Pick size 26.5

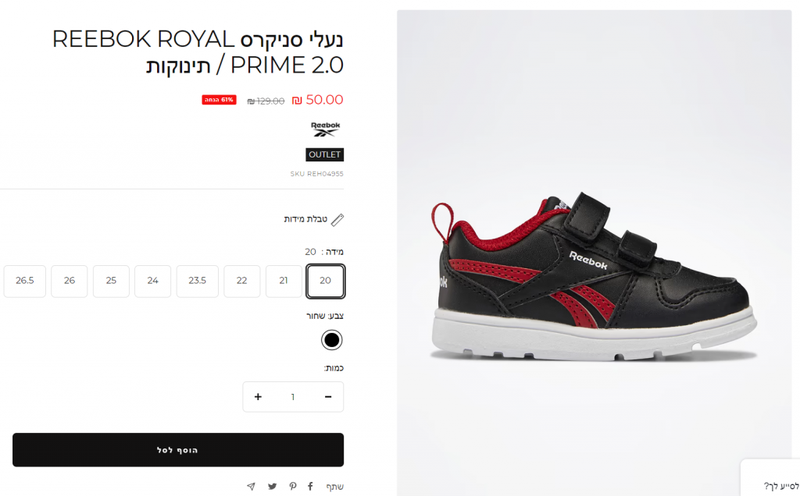click(x=24, y=281)
